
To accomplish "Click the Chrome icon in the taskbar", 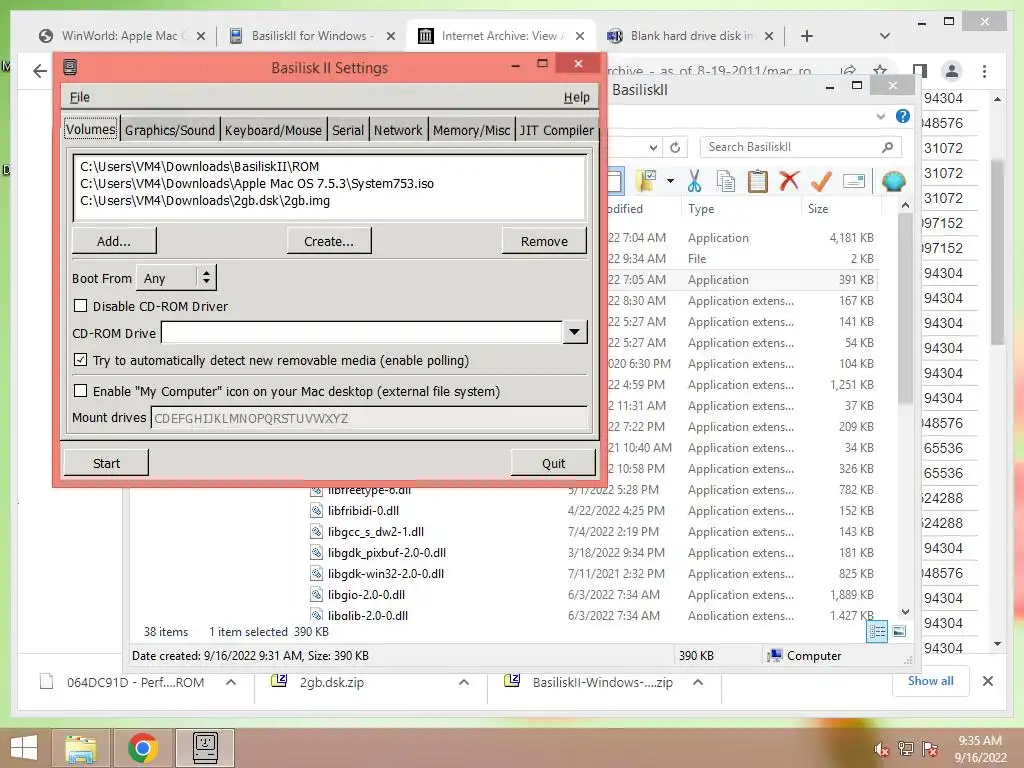I will pos(142,748).
